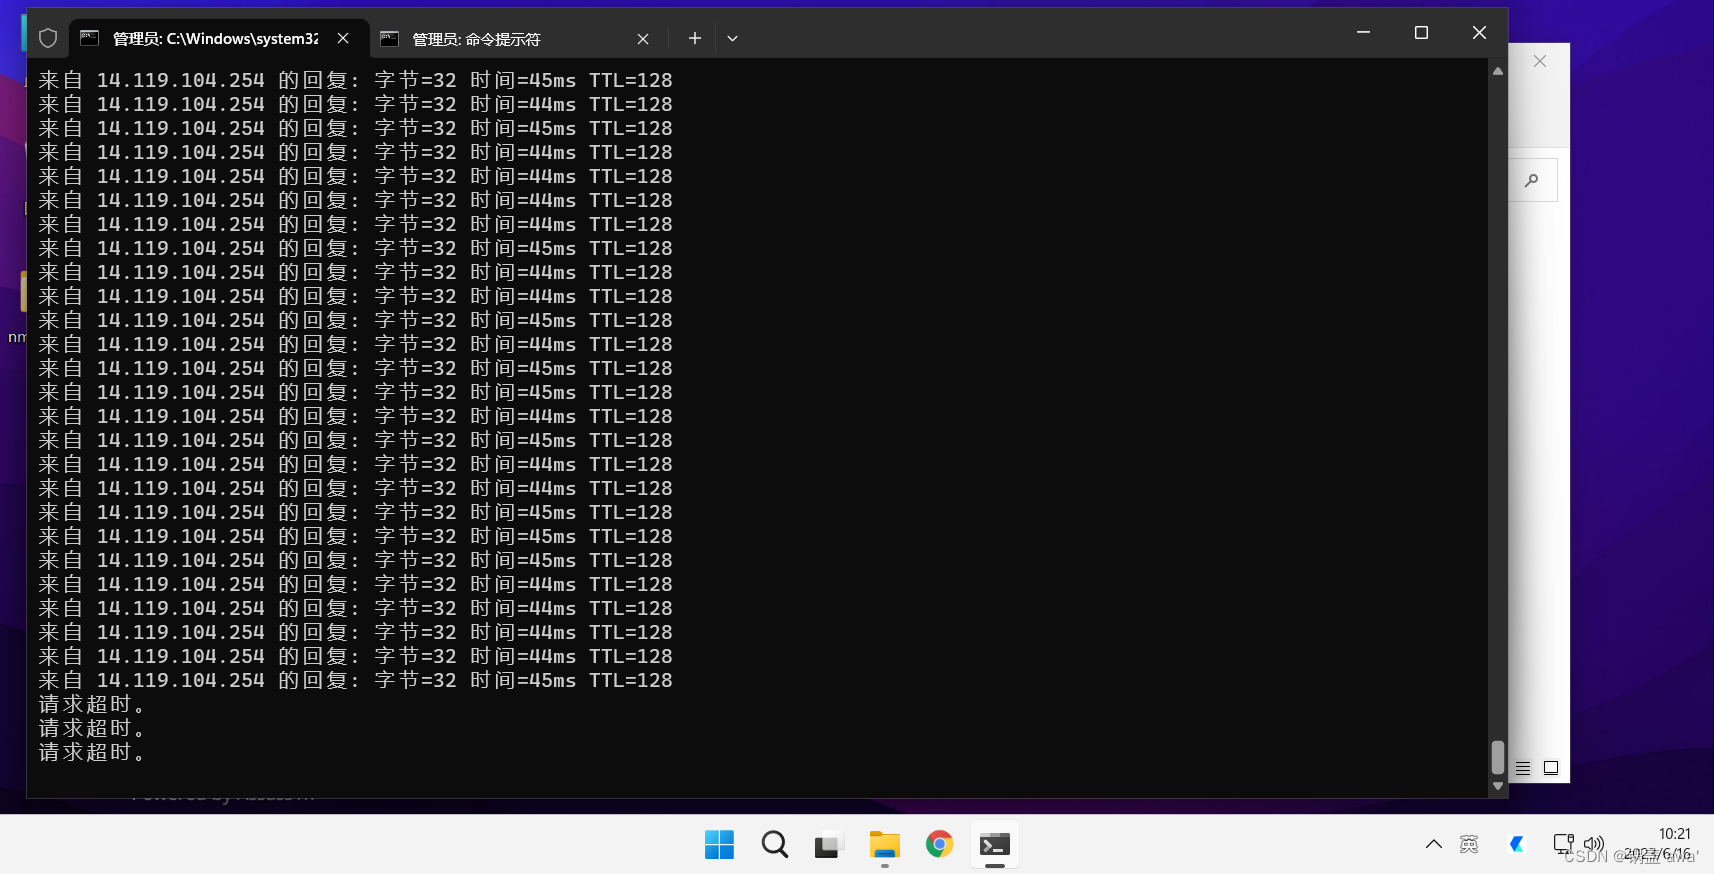Screen dimensions: 1714x874
Task: Launch Google Chrome from the taskbar
Action: 939,845
